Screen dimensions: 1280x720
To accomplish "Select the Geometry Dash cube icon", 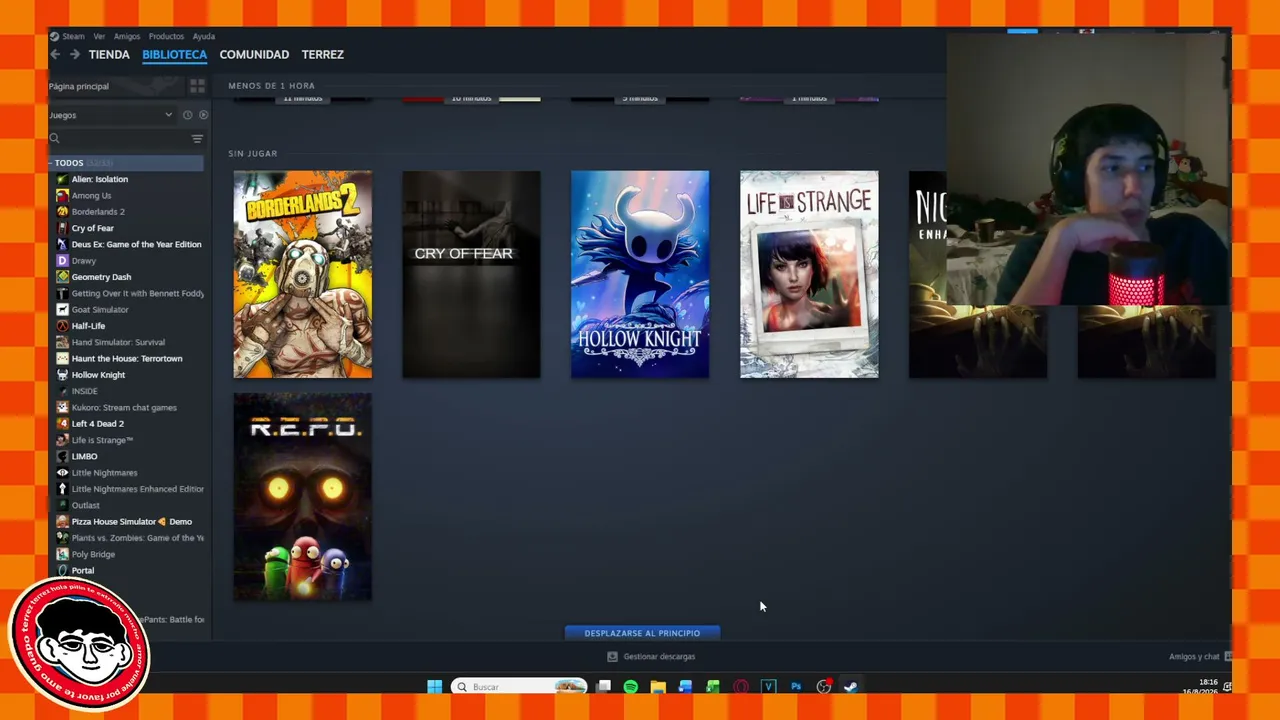I will click(62, 277).
